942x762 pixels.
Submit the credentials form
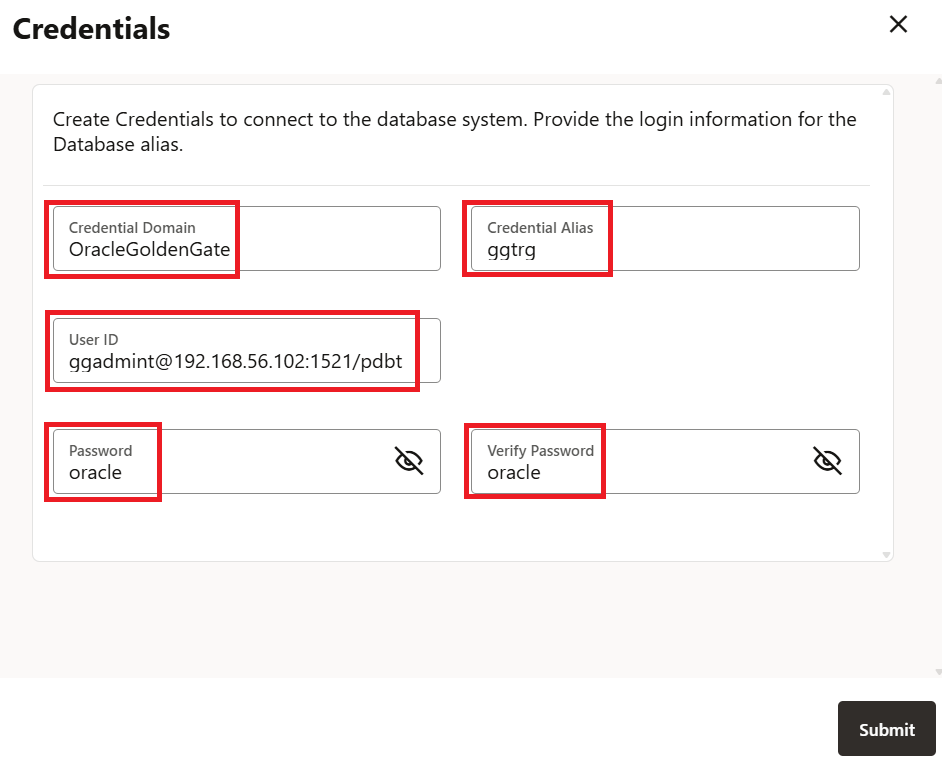(886, 729)
